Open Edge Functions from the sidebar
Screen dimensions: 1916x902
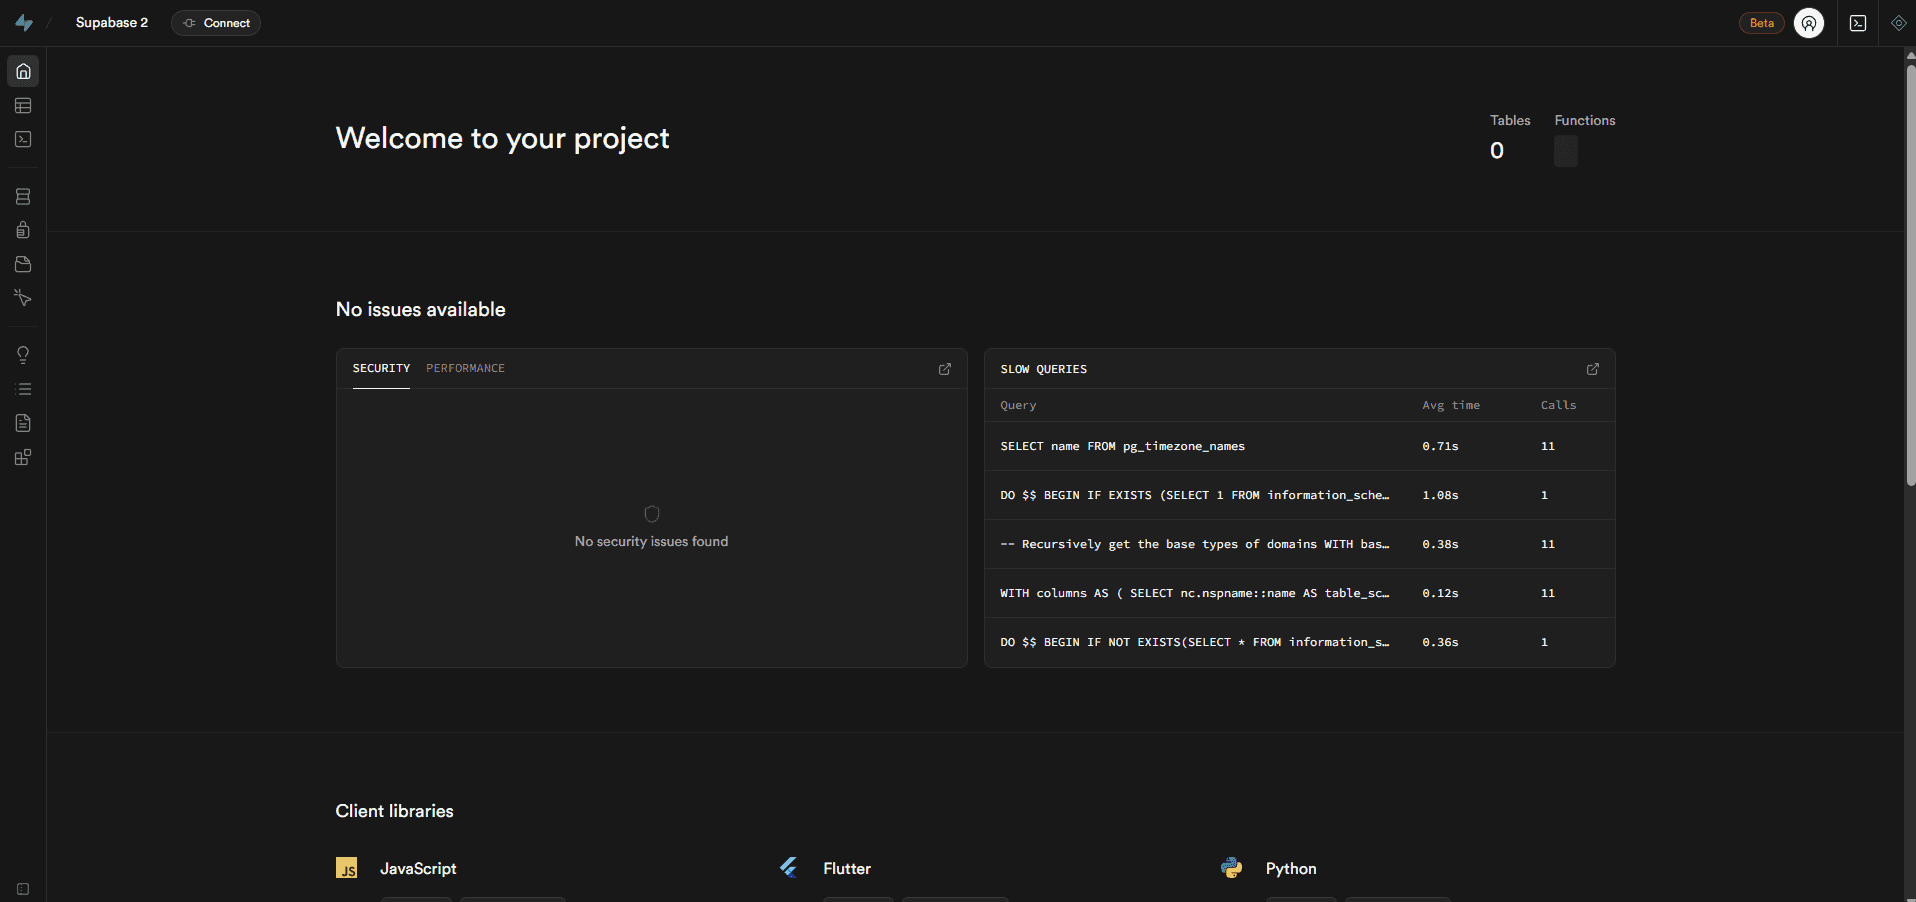pos(23,298)
